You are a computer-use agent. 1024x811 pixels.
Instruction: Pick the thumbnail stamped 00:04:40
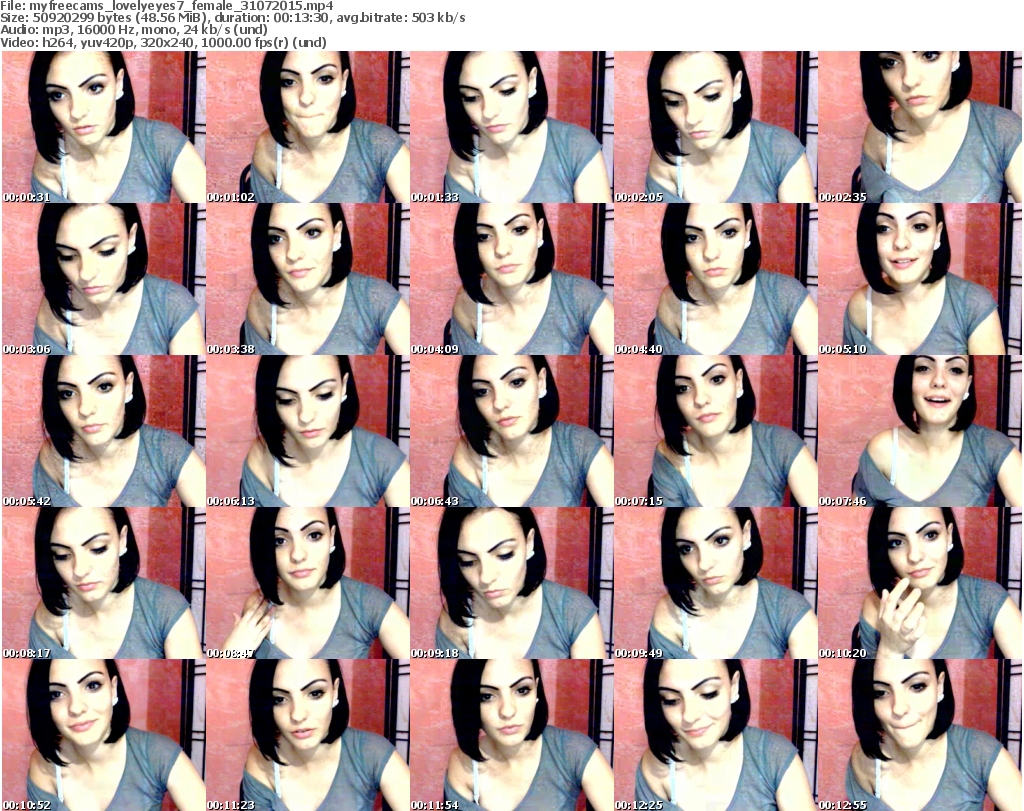[x=715, y=279]
